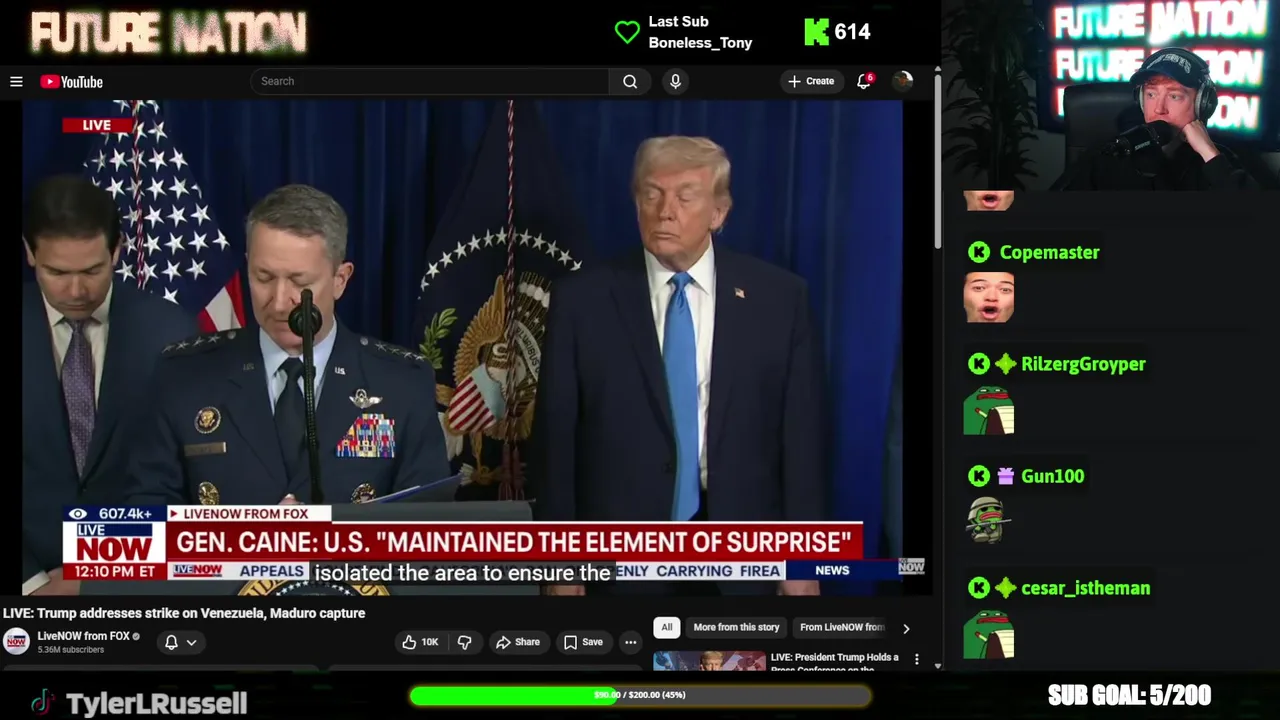The width and height of the screenshot is (1280, 720).
Task: Click the TikTok logo beside TylerLRussell
Action: [x=41, y=701]
